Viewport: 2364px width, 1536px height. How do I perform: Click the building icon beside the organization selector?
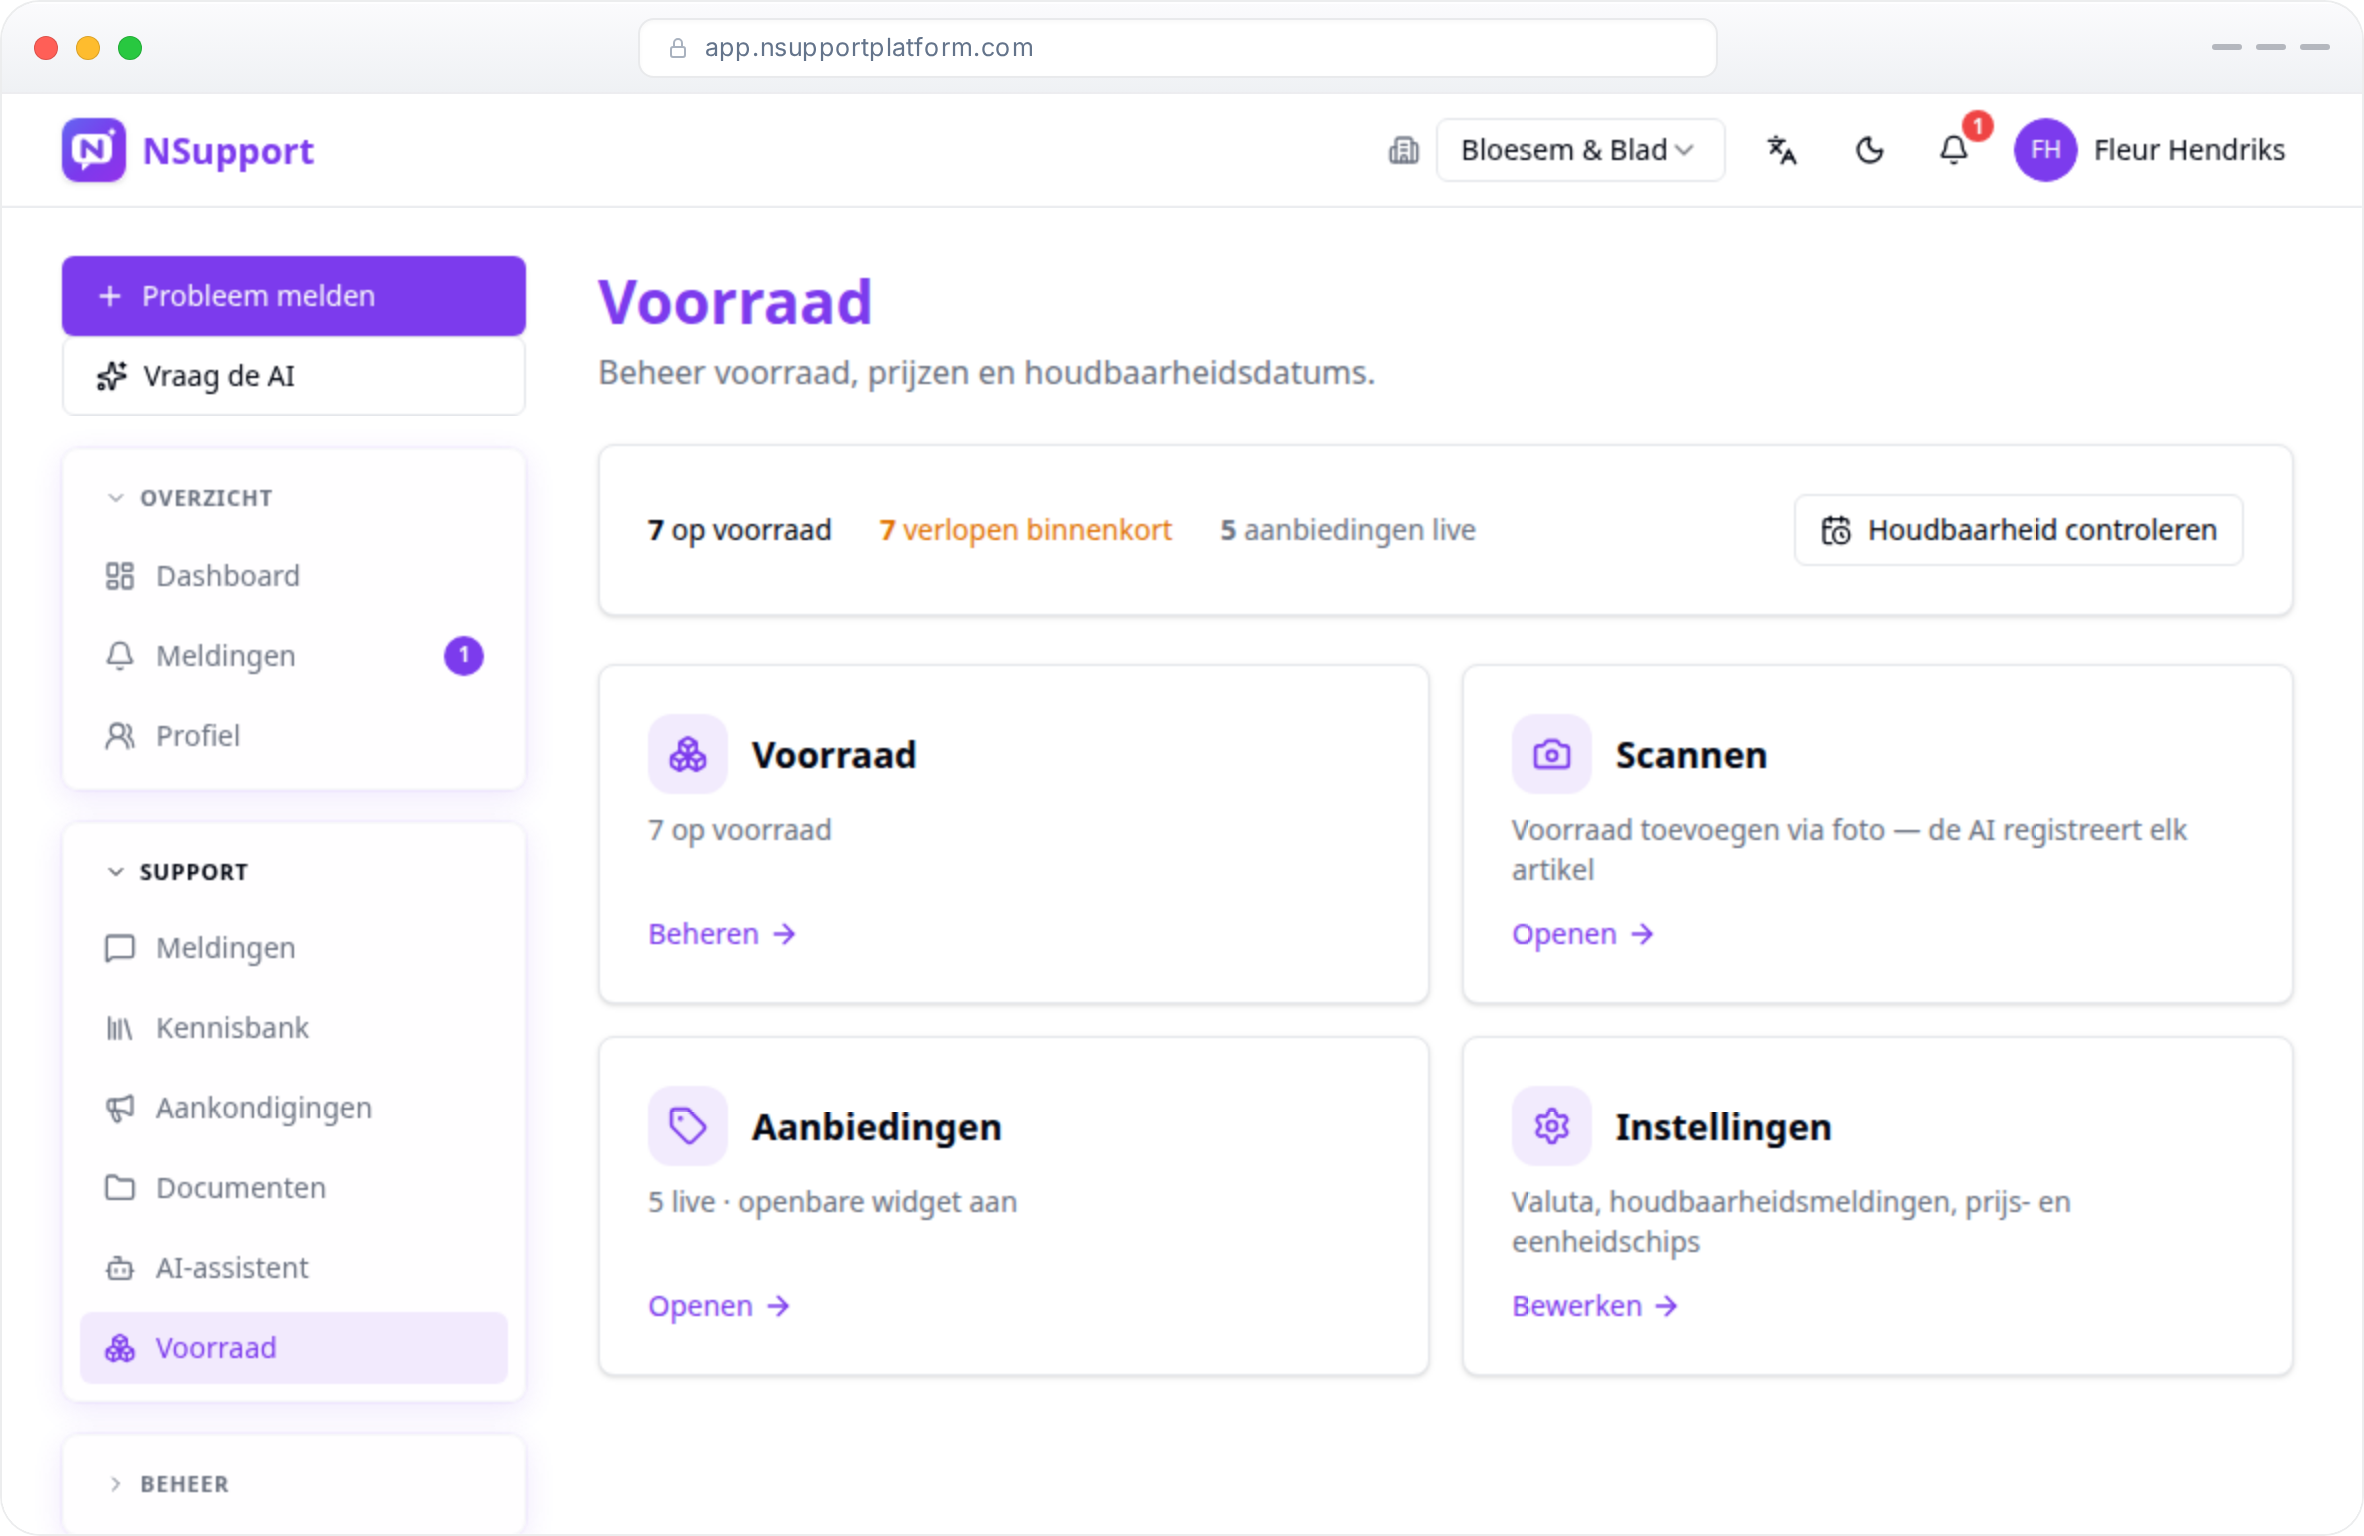tap(1403, 150)
